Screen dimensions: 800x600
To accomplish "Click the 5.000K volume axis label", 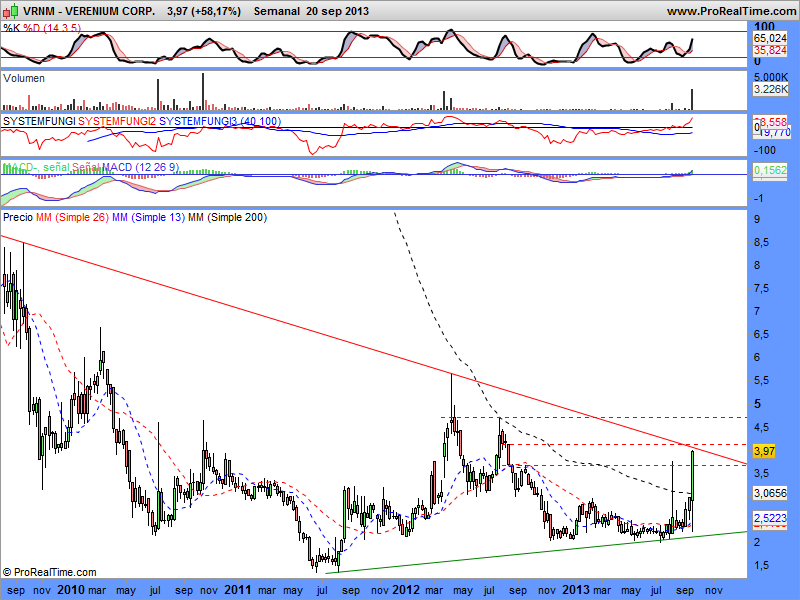I will pos(771,77).
